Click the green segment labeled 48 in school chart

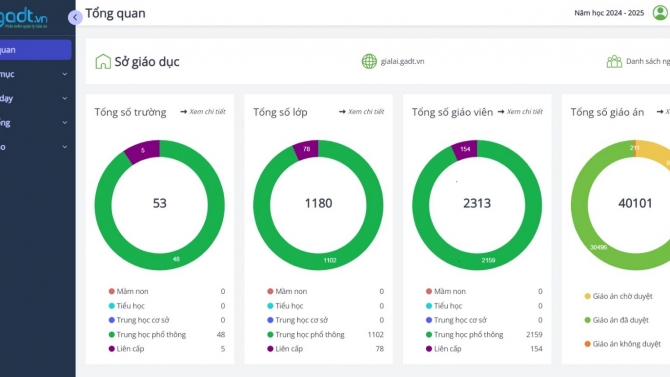pyautogui.click(x=176, y=259)
